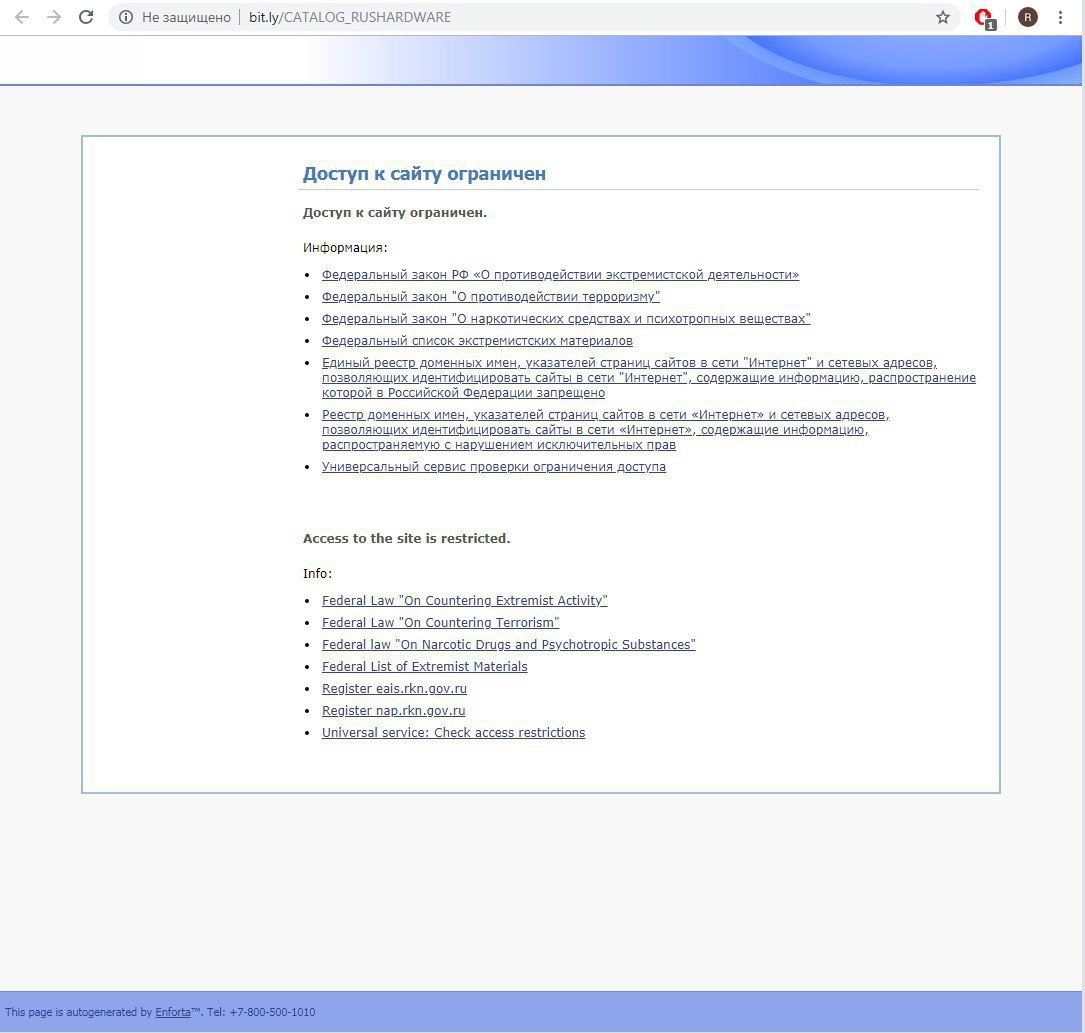
Task: Open 'Универсальный сервис проверки ограничения доступа'
Action: point(493,467)
